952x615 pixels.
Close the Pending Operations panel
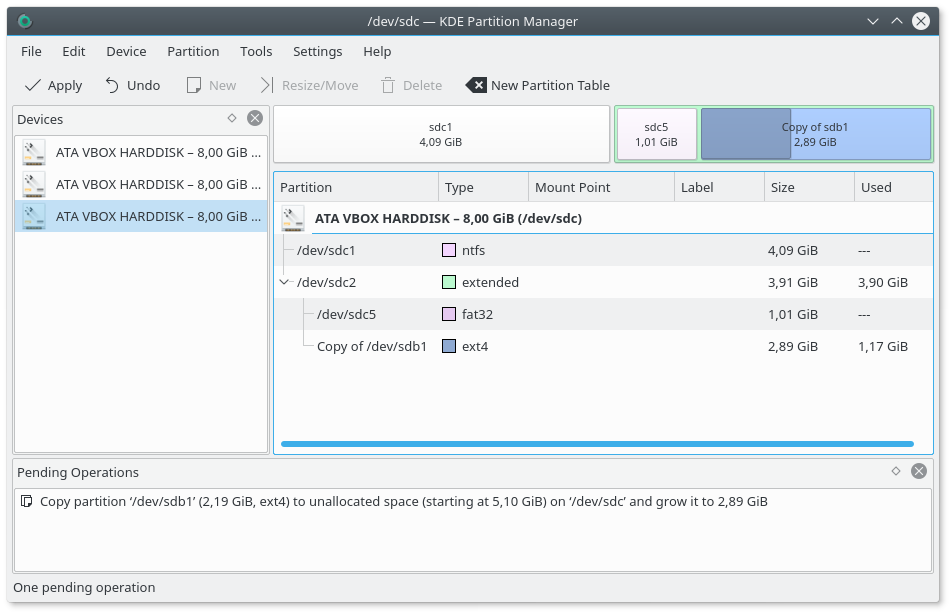[919, 471]
